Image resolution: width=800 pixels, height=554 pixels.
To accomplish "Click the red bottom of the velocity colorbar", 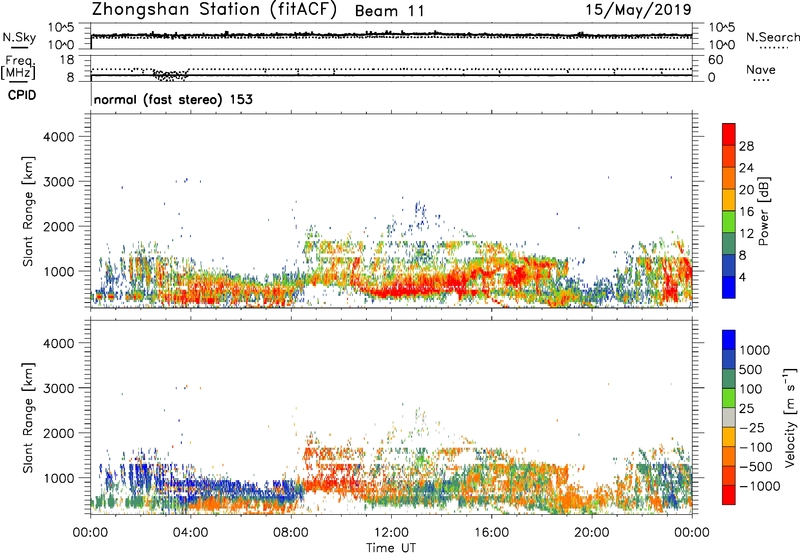I will [729, 495].
